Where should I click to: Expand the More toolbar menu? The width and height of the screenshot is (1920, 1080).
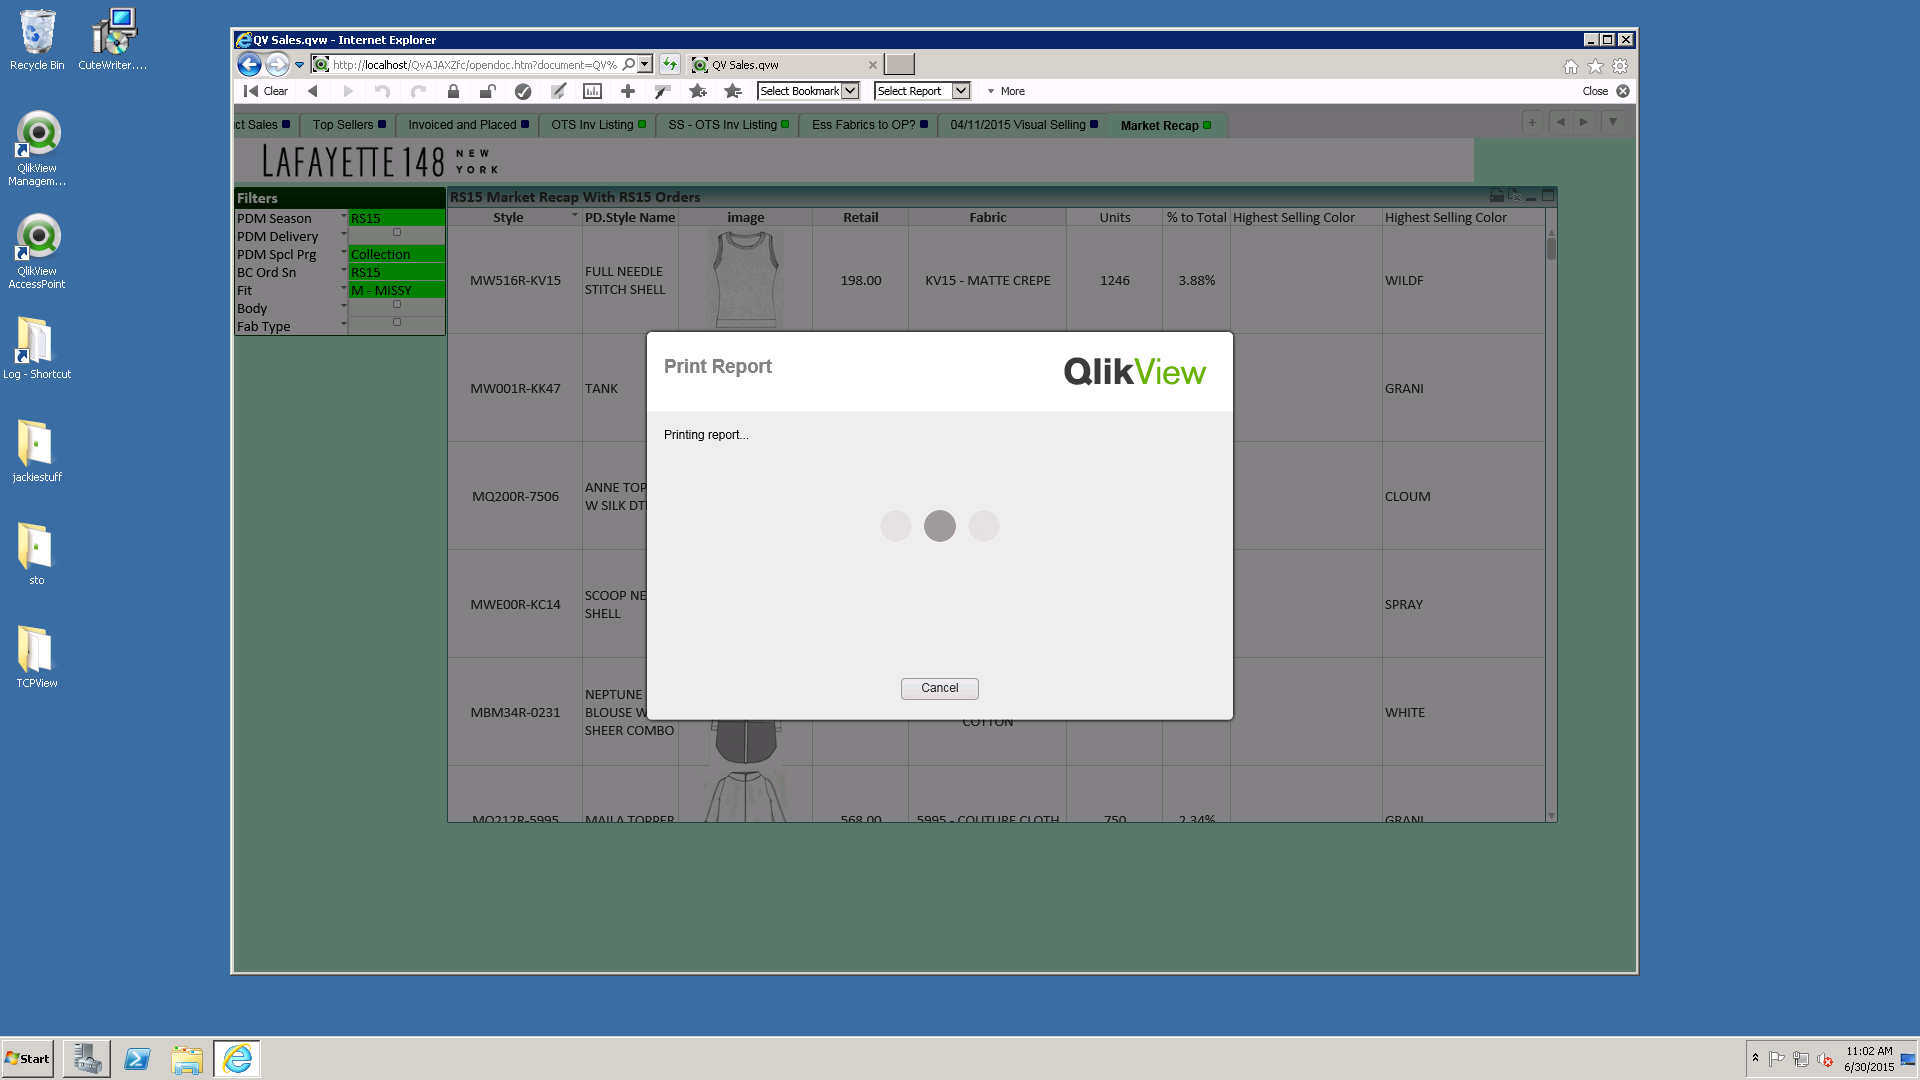1006,91
